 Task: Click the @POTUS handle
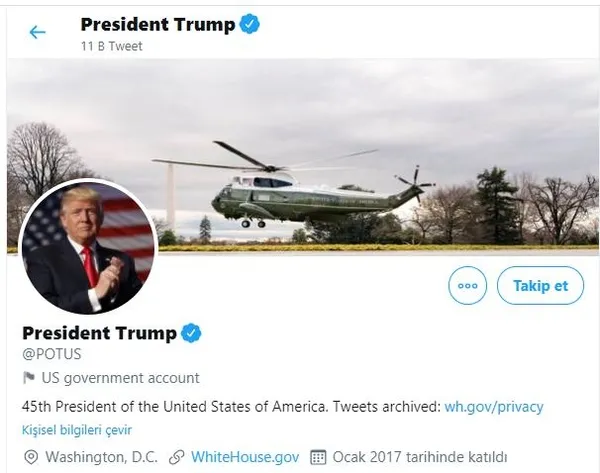coord(50,355)
